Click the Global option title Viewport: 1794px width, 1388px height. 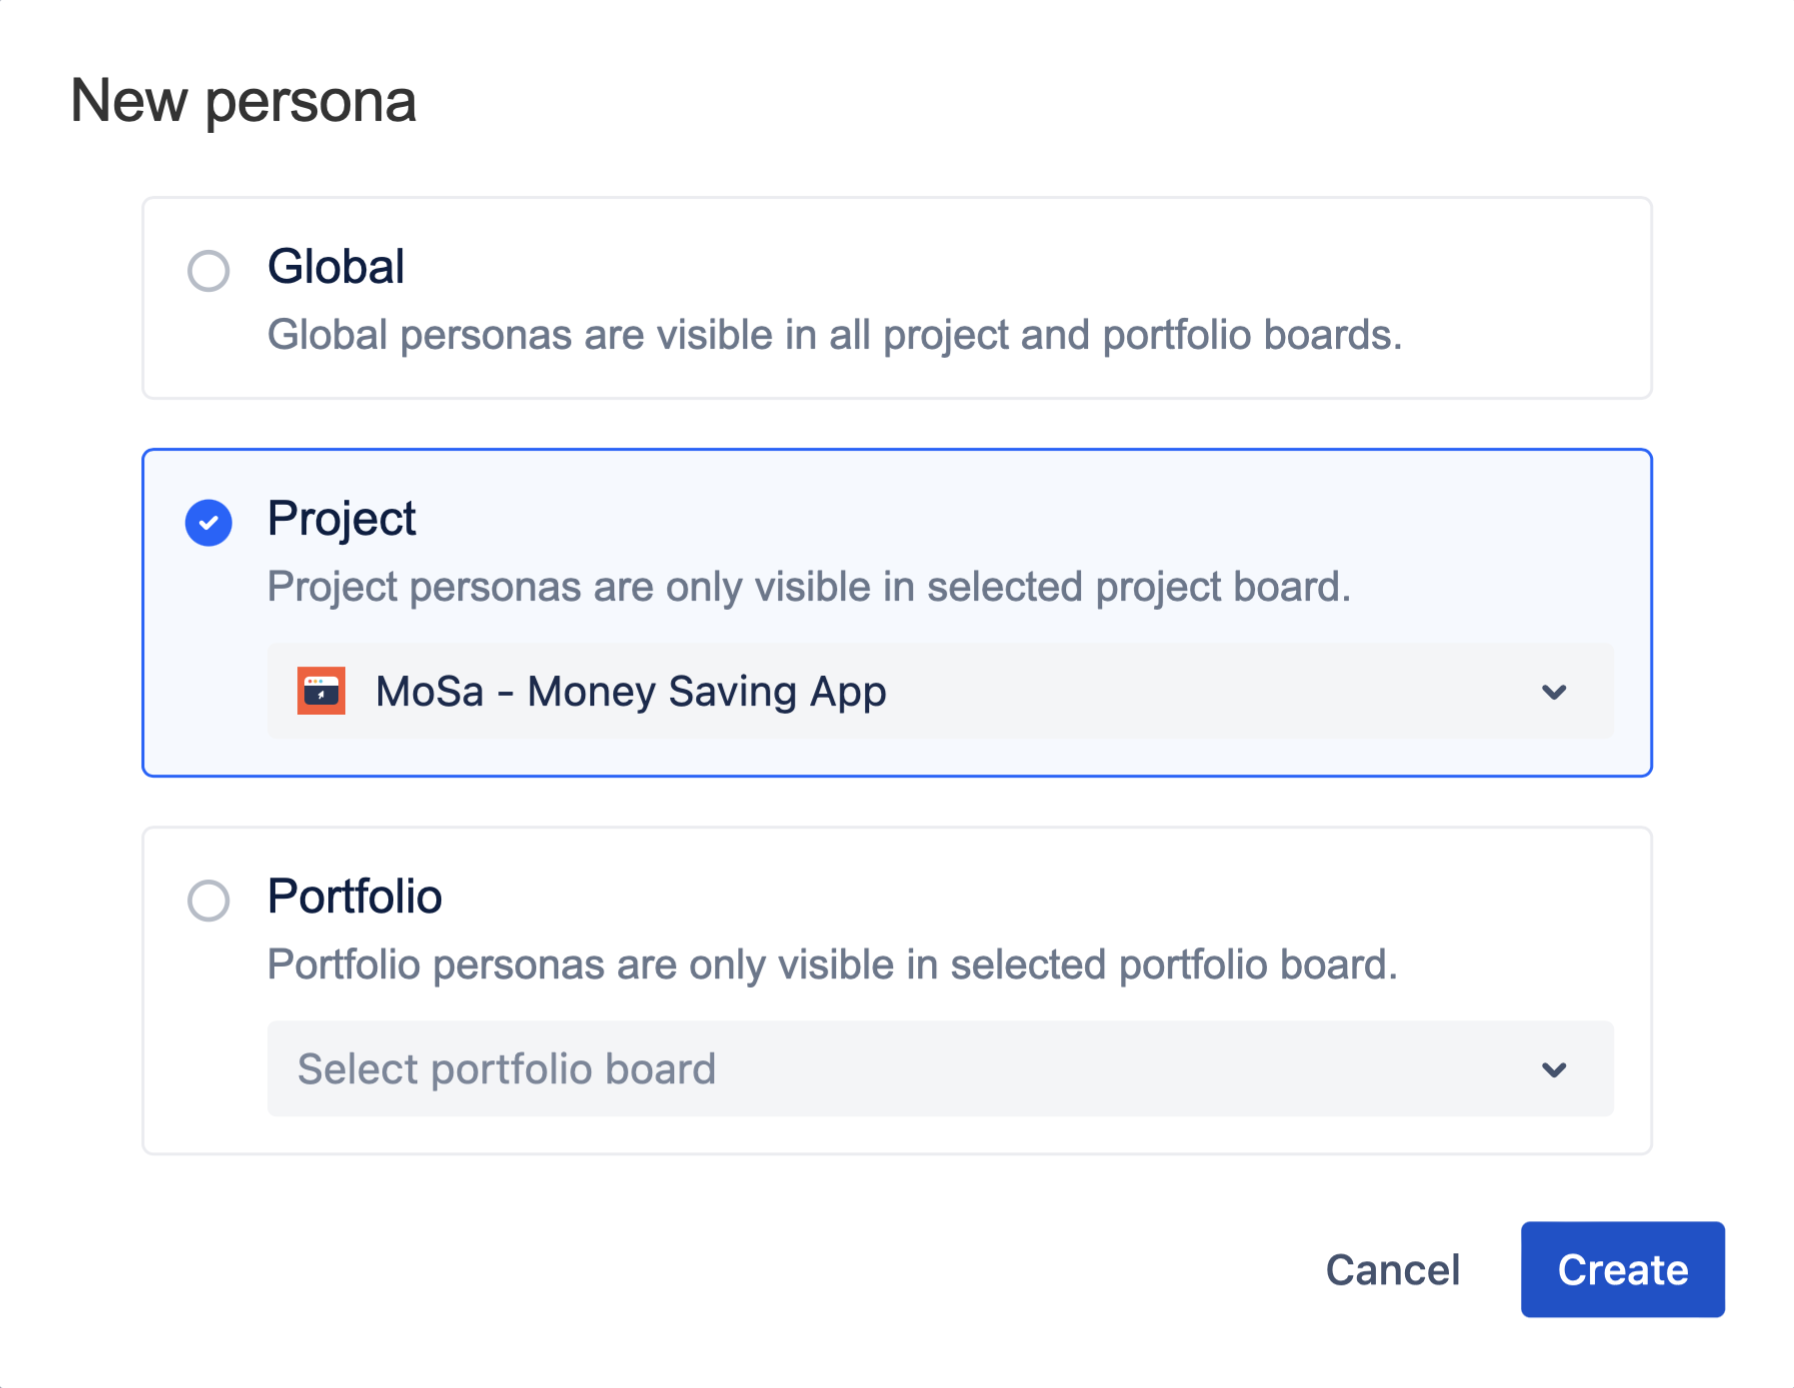336,267
